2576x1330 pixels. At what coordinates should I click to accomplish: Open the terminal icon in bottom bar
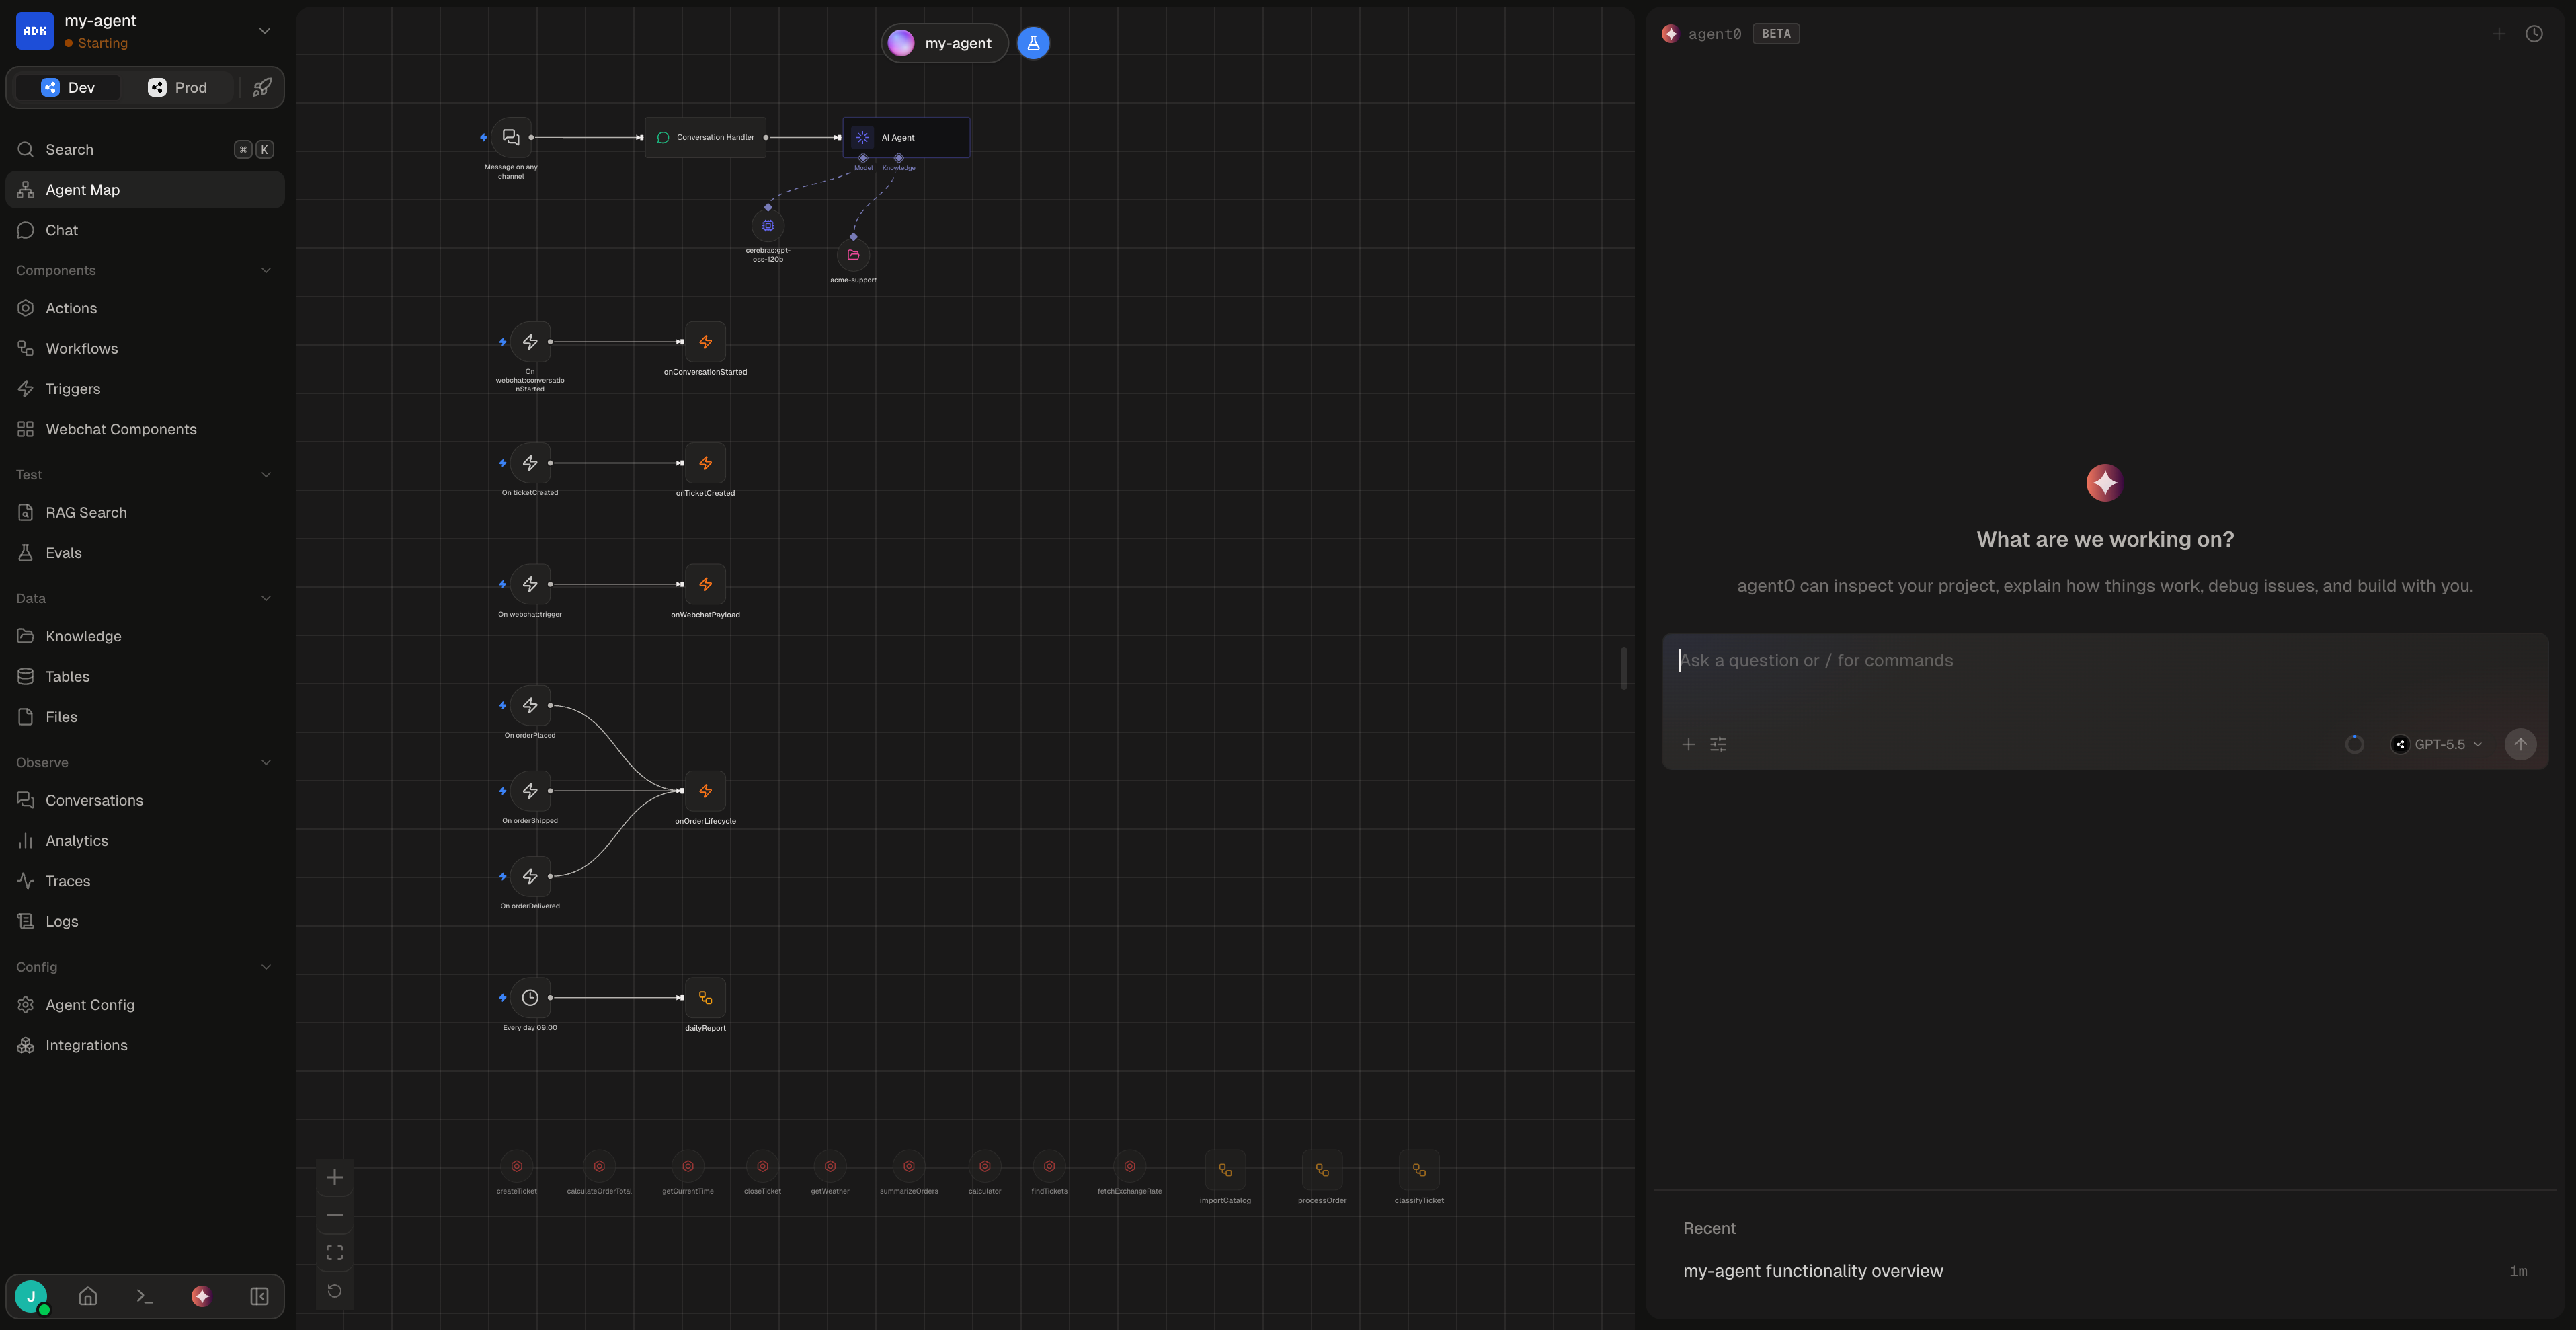coord(144,1297)
